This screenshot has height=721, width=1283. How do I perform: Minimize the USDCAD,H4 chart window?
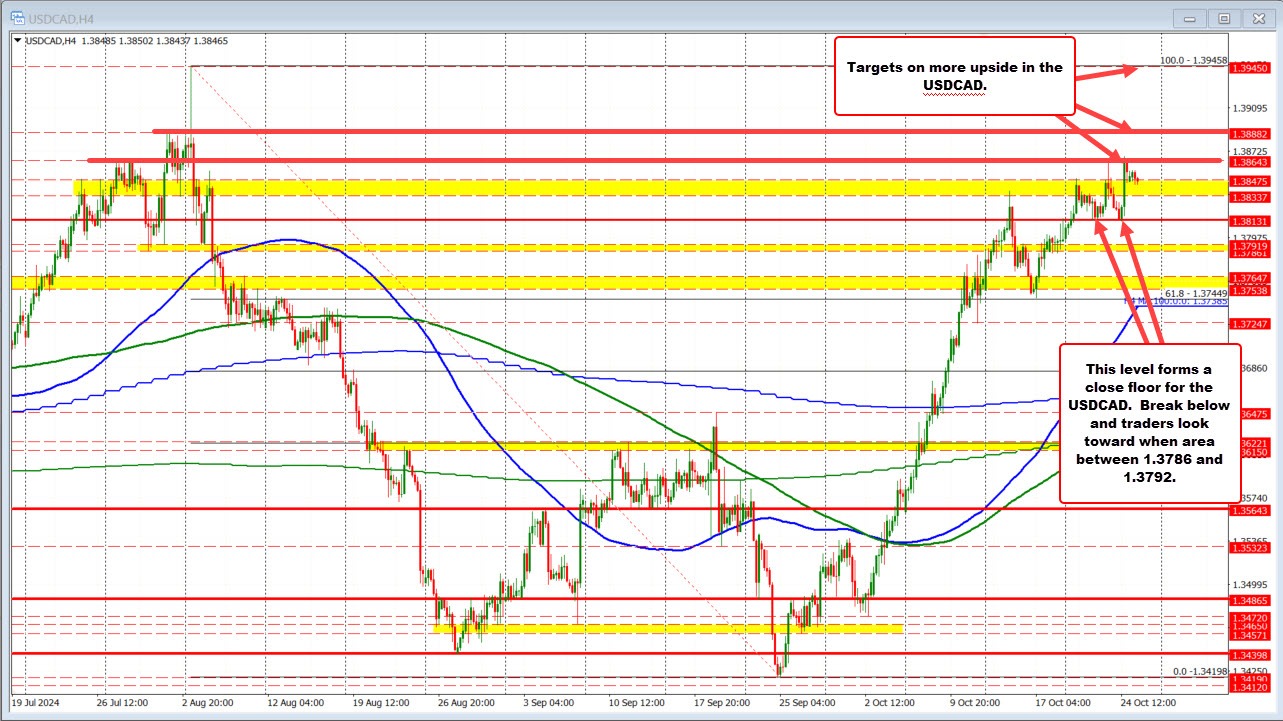(x=1189, y=18)
